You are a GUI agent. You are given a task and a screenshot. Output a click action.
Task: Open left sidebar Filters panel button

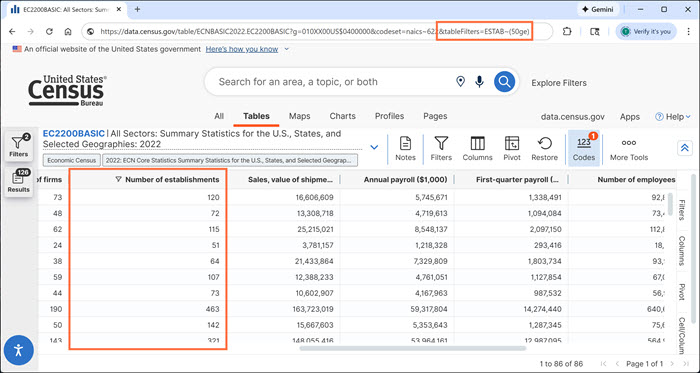pyautogui.click(x=18, y=146)
